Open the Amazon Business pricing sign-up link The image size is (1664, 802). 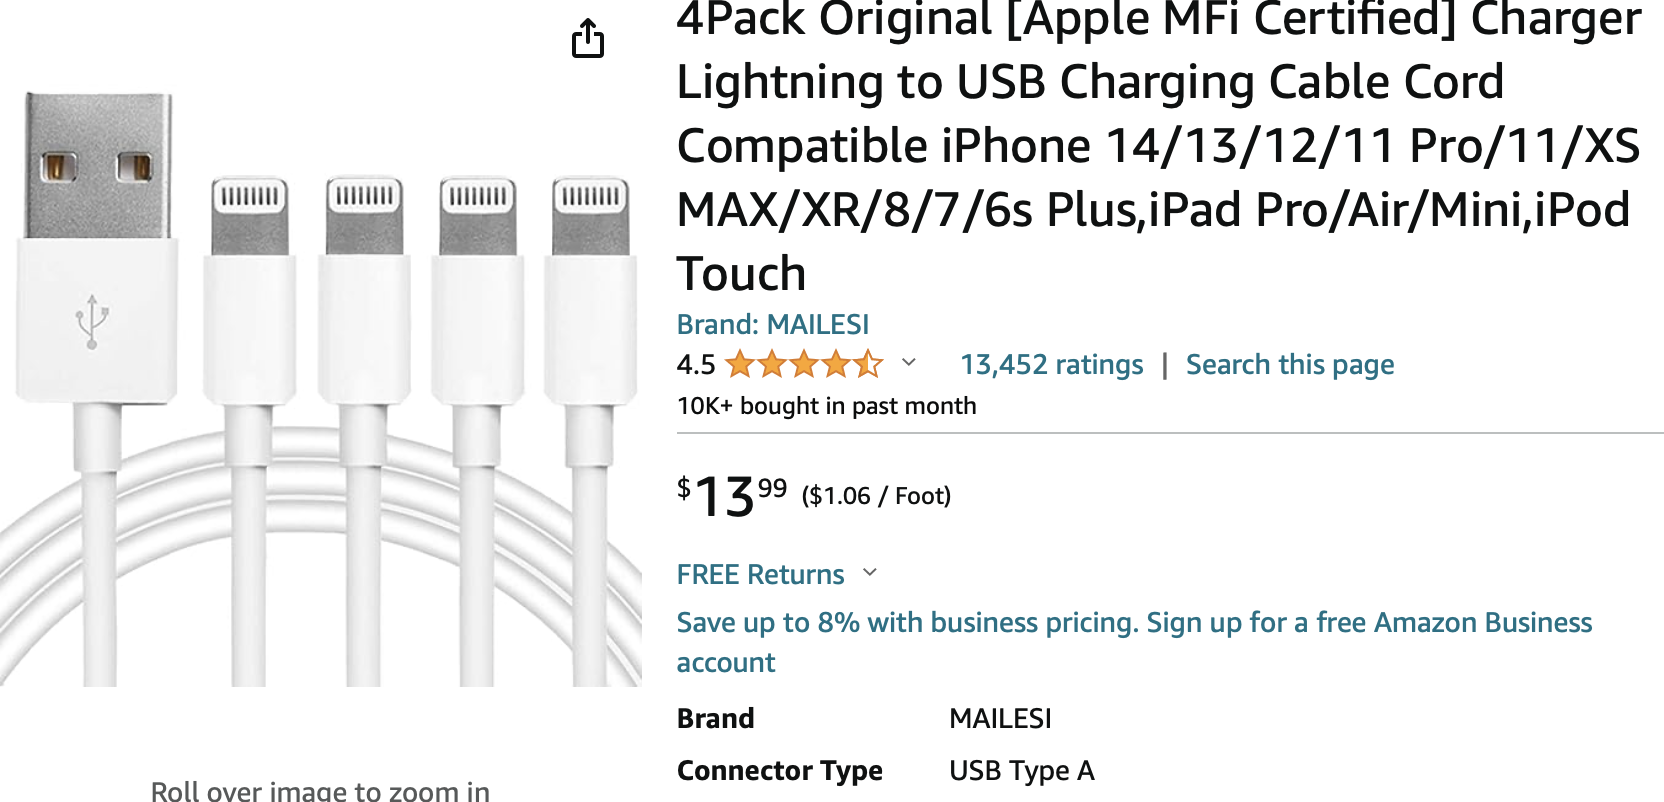(1134, 623)
